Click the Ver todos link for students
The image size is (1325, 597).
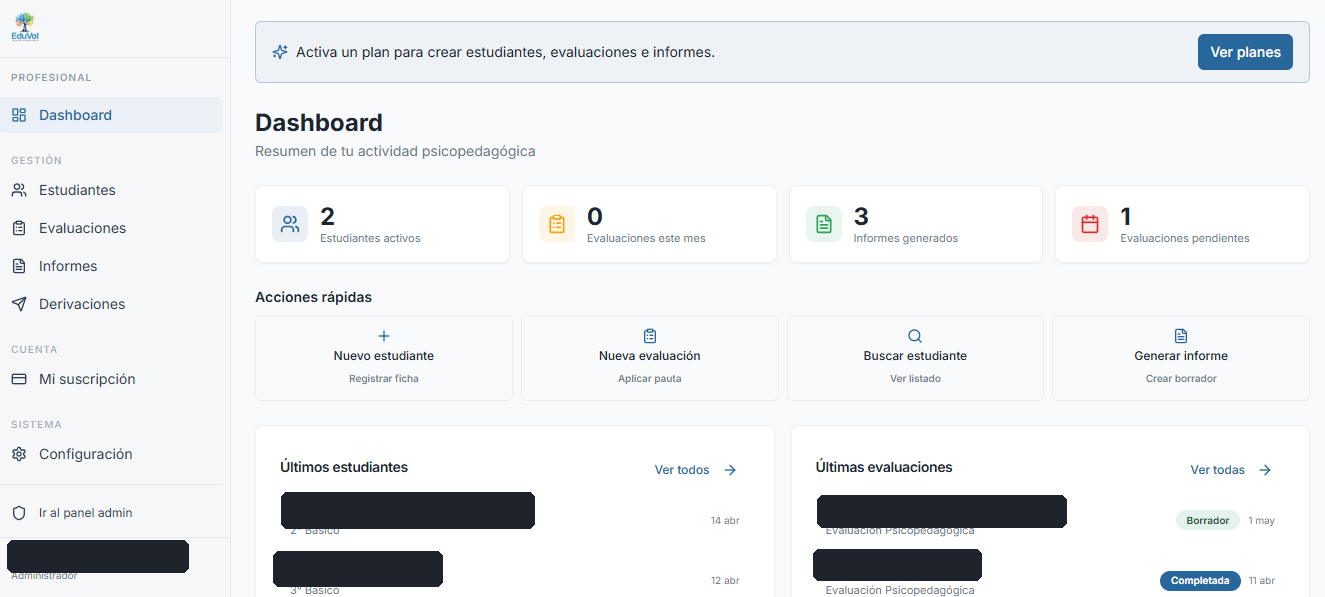coord(682,470)
